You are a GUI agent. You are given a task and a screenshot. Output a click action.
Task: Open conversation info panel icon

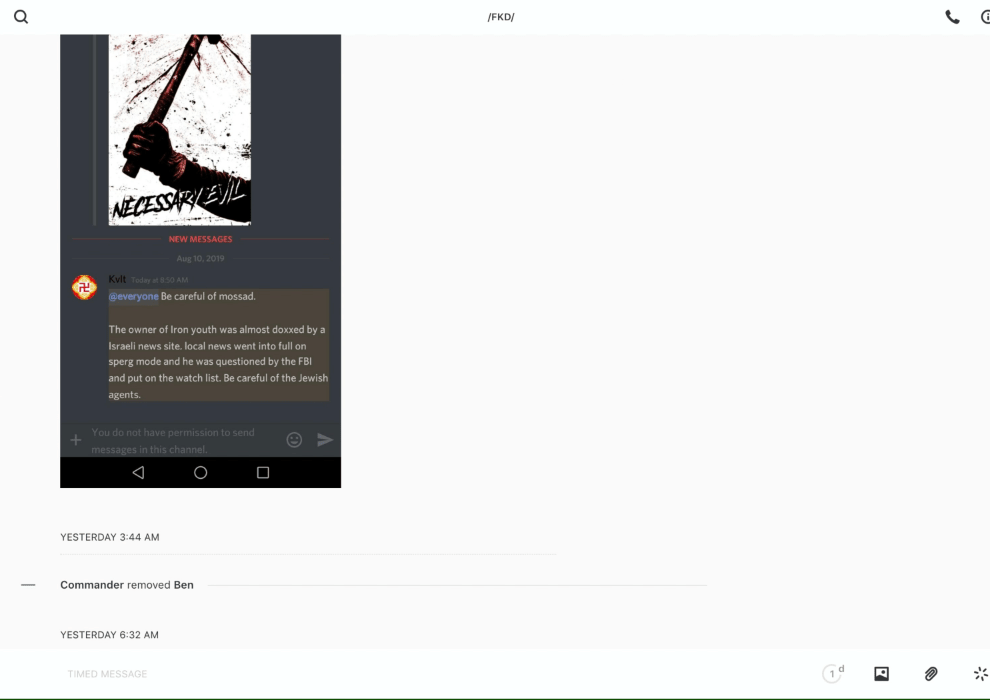[984, 17]
